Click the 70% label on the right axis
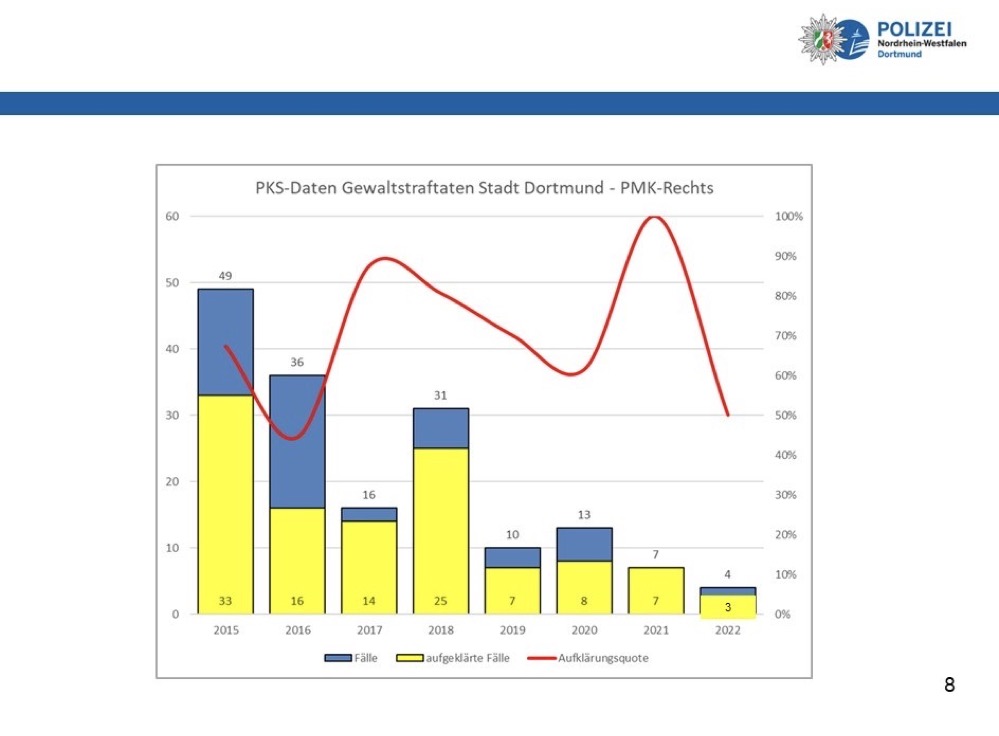Image resolution: width=999 pixels, height=736 pixels. (786, 336)
